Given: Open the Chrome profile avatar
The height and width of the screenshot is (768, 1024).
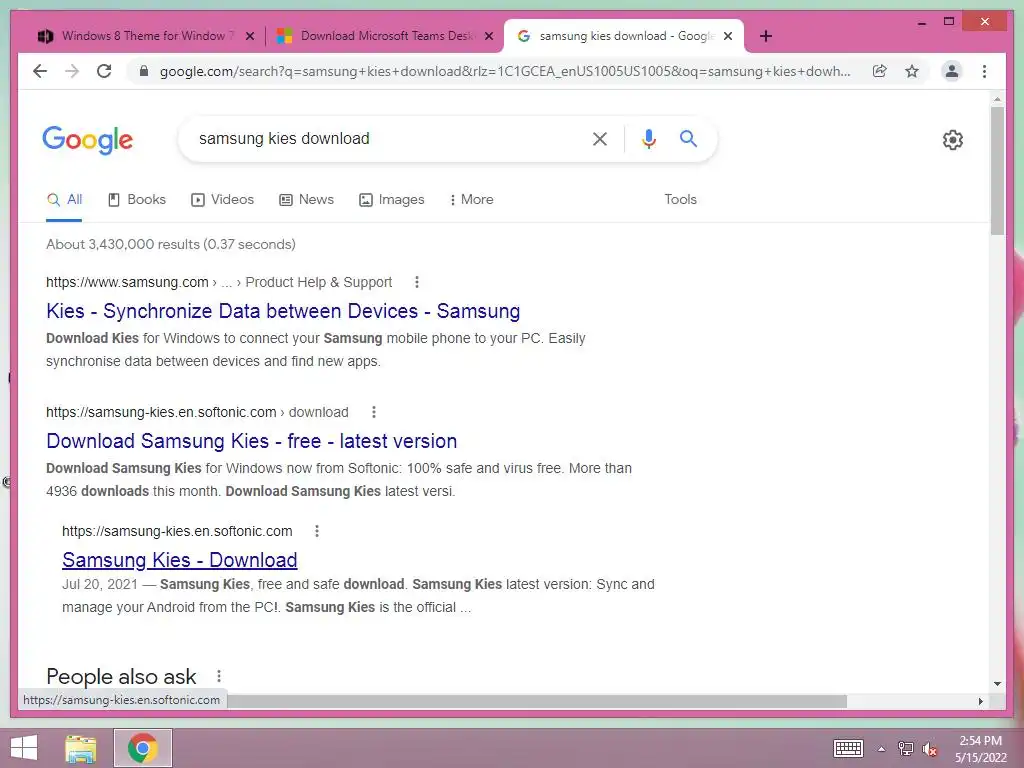Looking at the screenshot, I should 952,71.
